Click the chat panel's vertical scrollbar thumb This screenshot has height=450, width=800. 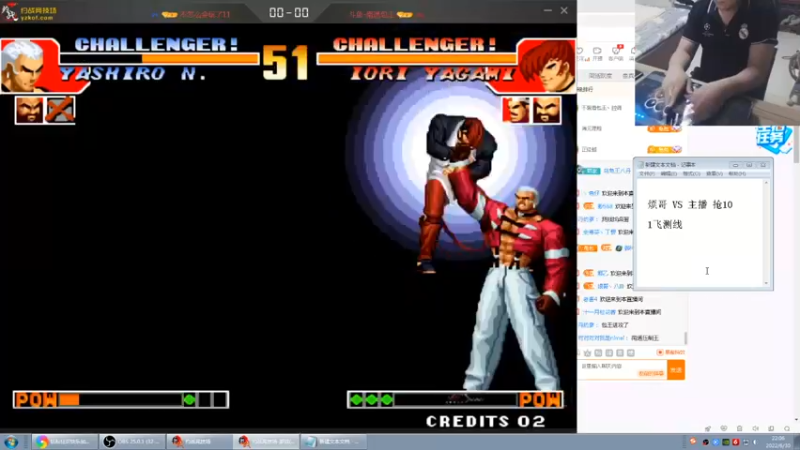pyautogui.click(x=685, y=339)
